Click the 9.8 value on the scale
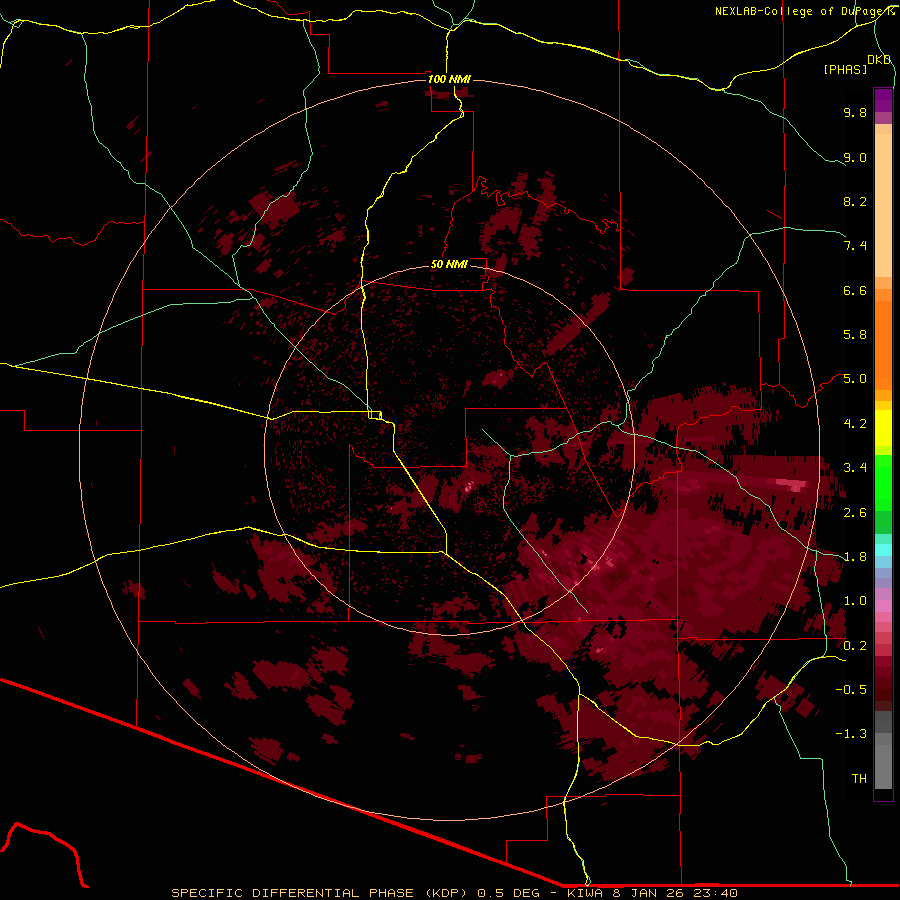Image resolution: width=900 pixels, height=900 pixels. click(x=855, y=112)
